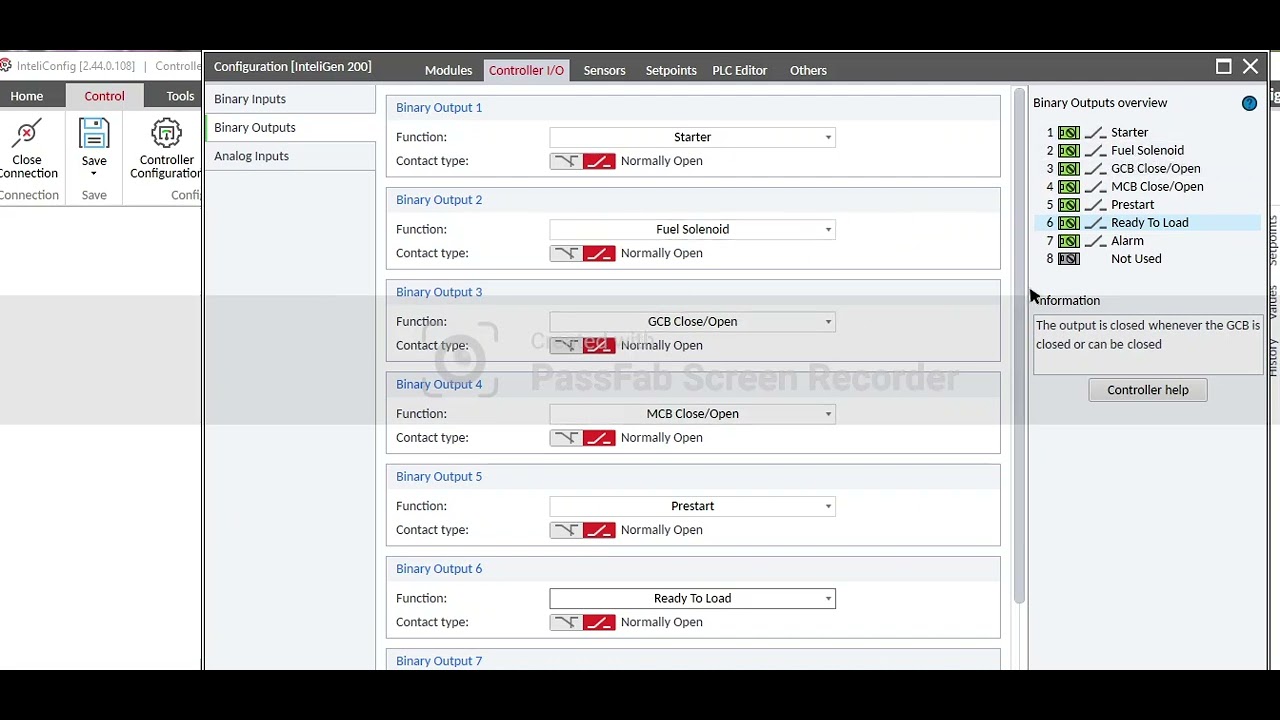
Task: Select GCB Close/Open row in overview
Action: (x=1149, y=168)
